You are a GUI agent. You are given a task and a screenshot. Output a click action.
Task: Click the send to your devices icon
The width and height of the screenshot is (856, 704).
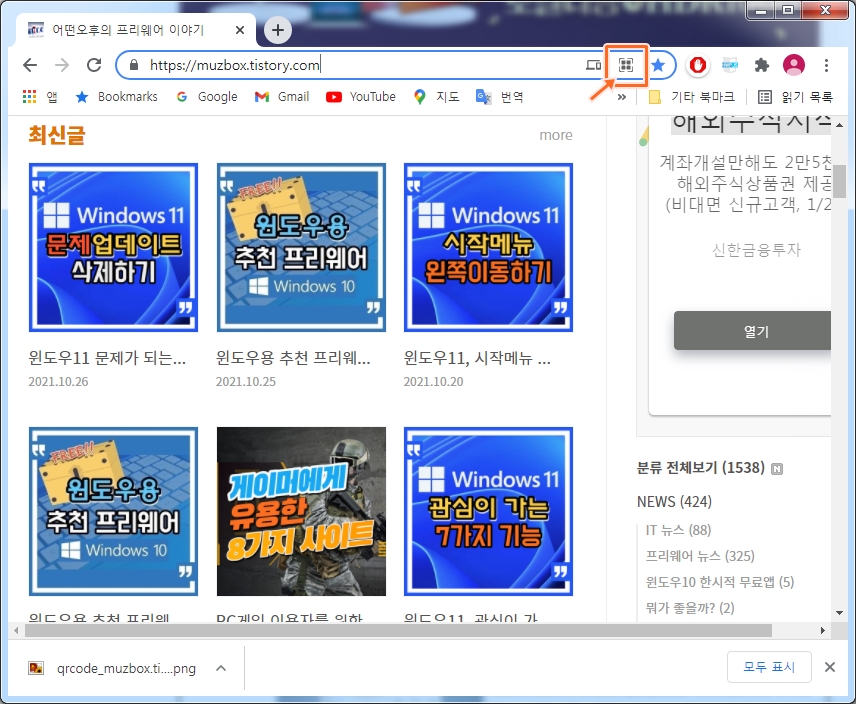593,65
